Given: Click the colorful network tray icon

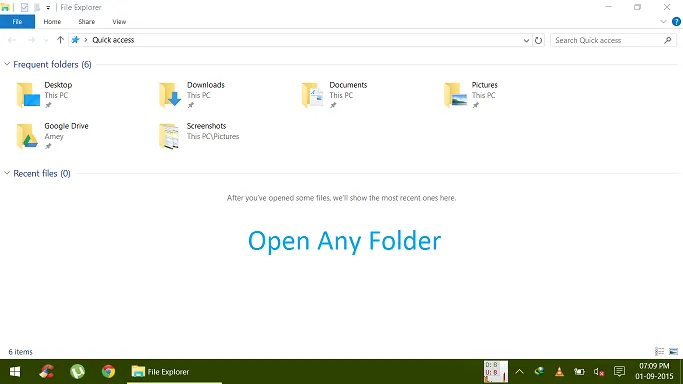Looking at the screenshot, I should click(x=539, y=371).
